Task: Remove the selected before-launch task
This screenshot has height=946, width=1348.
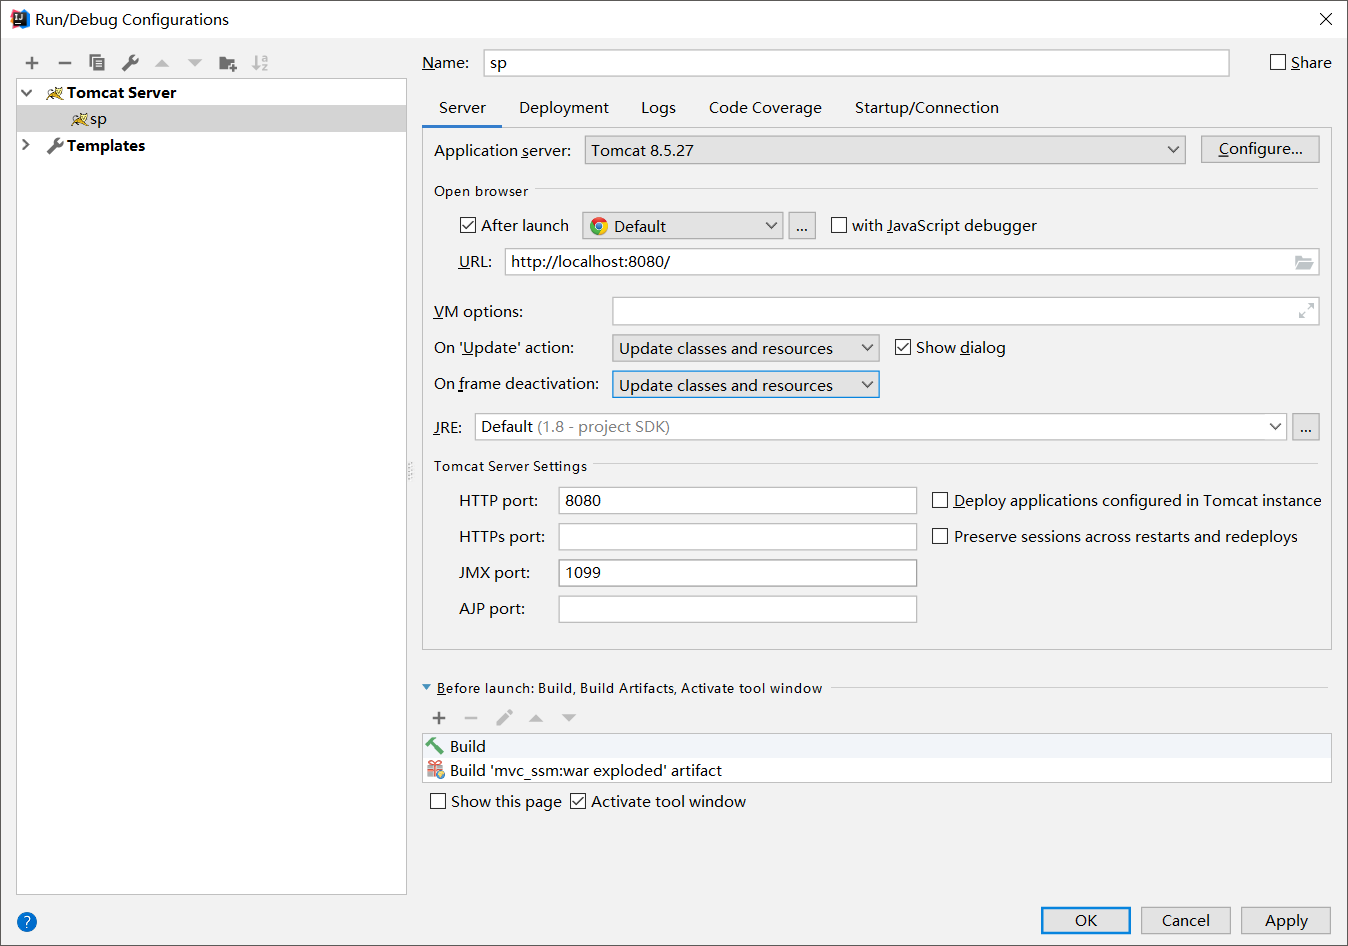Action: (x=471, y=718)
